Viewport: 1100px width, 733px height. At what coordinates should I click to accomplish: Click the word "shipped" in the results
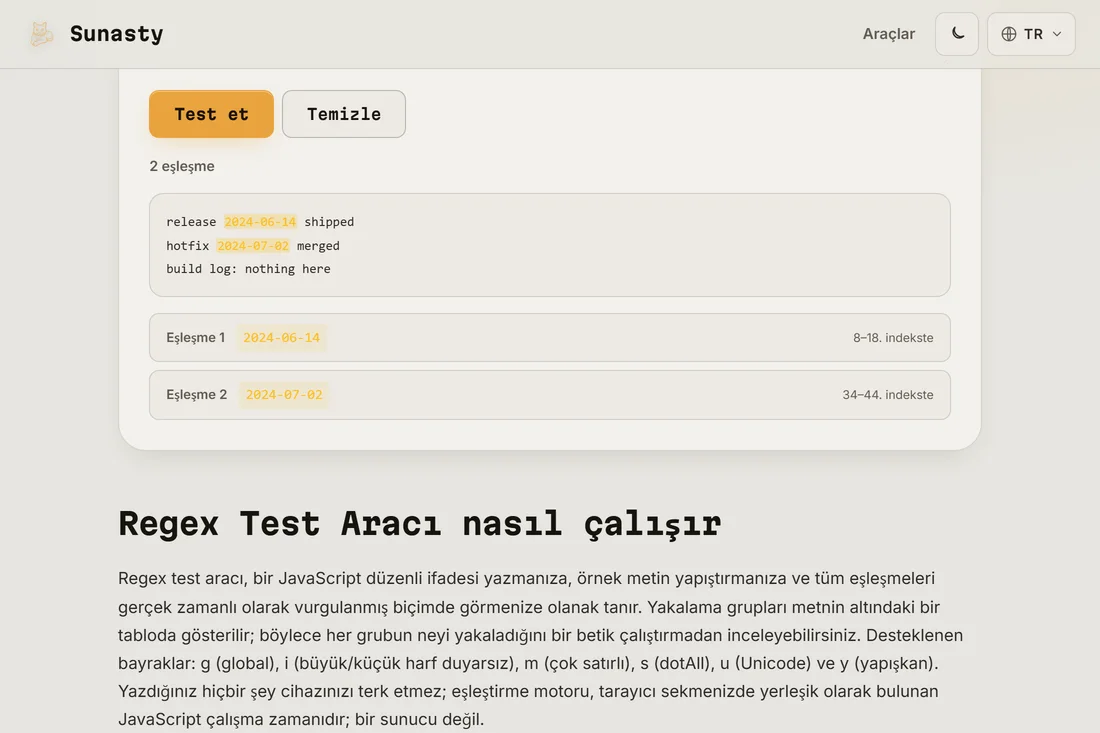(329, 222)
